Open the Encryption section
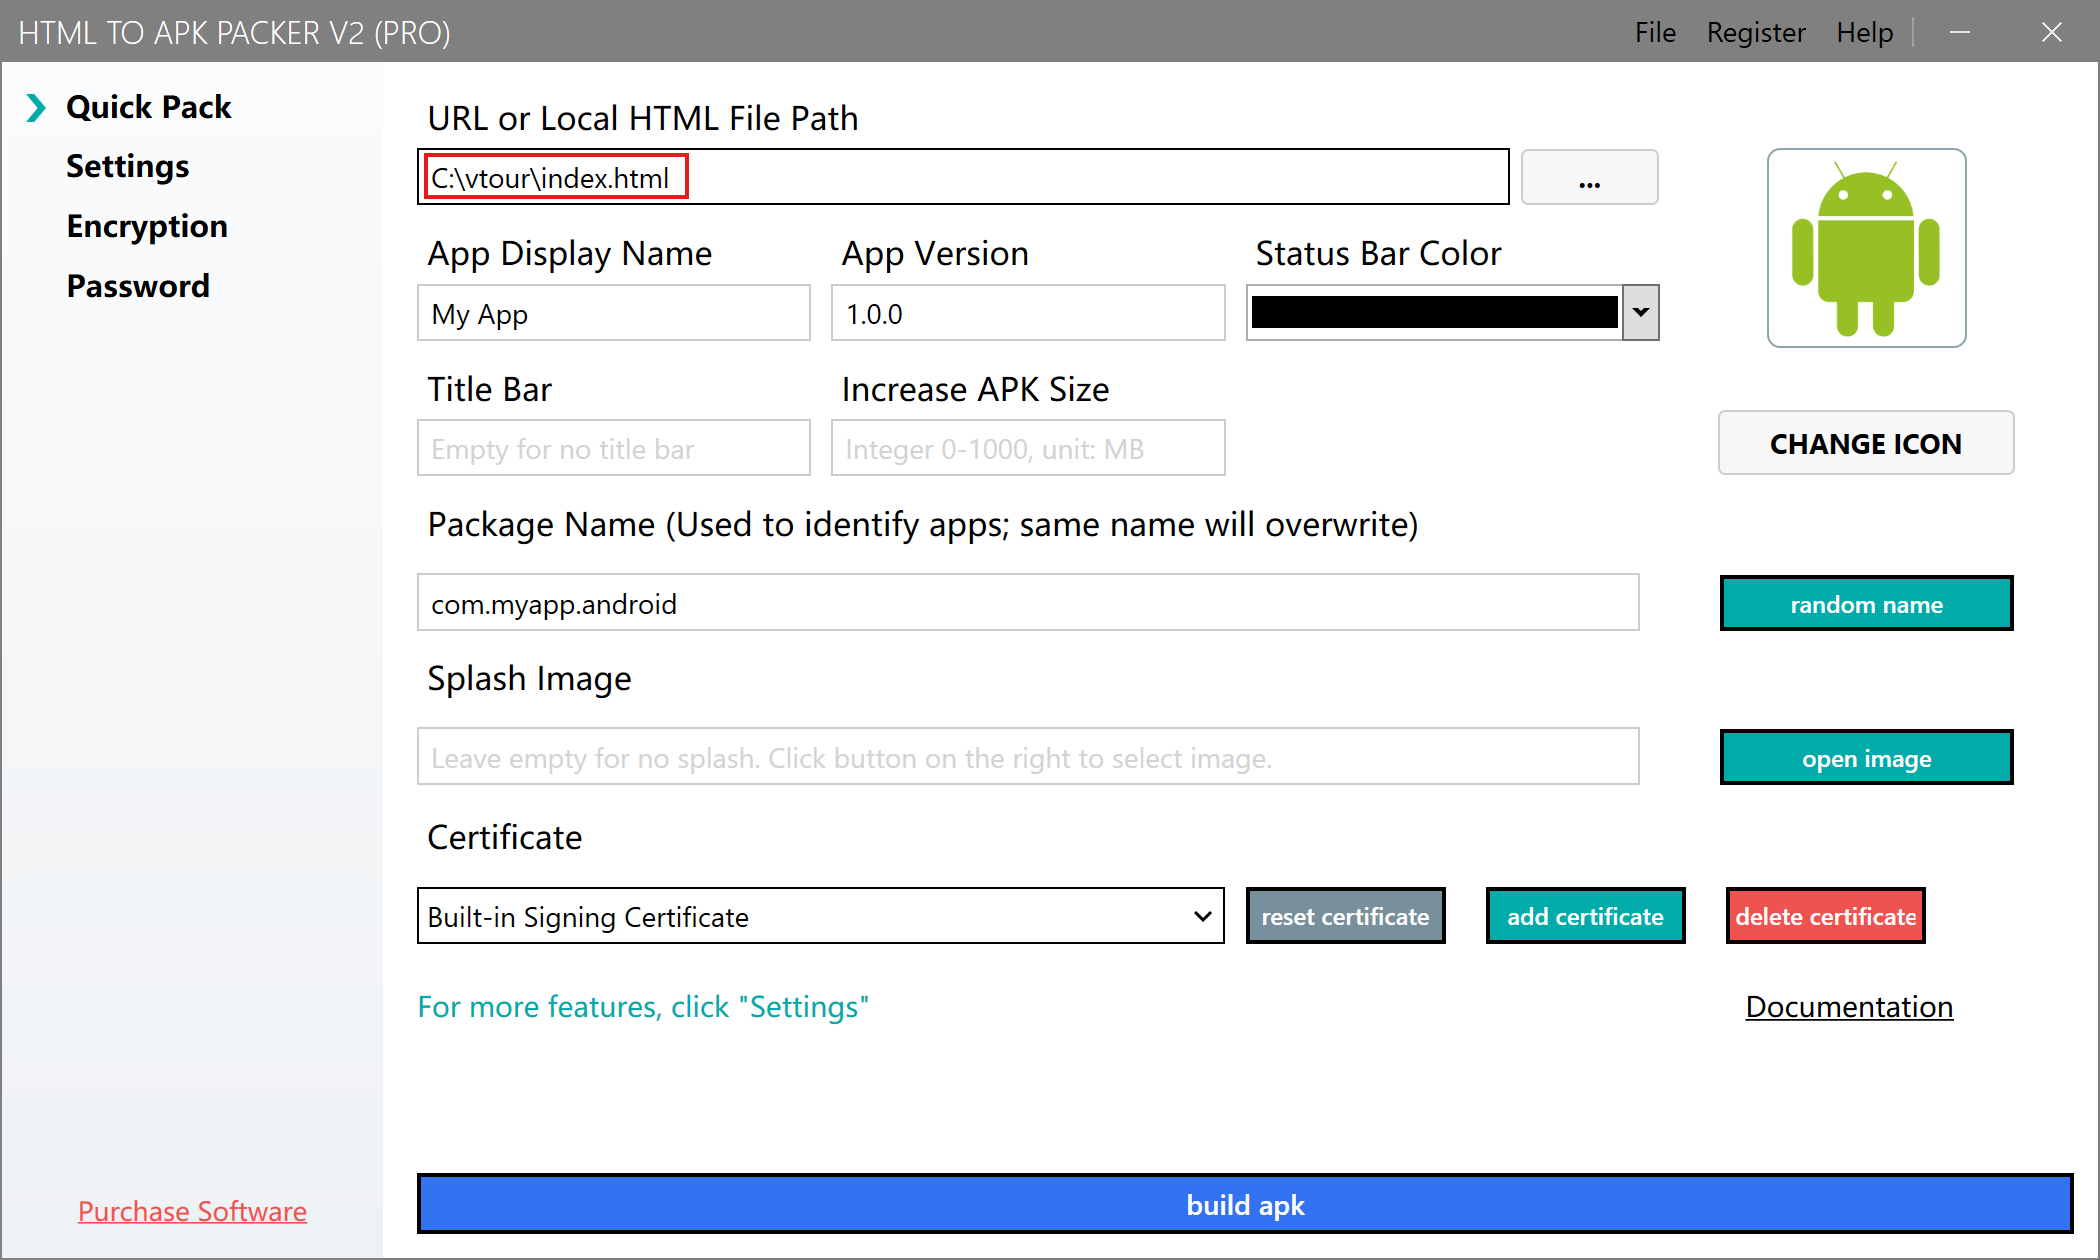Screen dimensions: 2100x1260 tap(146, 226)
